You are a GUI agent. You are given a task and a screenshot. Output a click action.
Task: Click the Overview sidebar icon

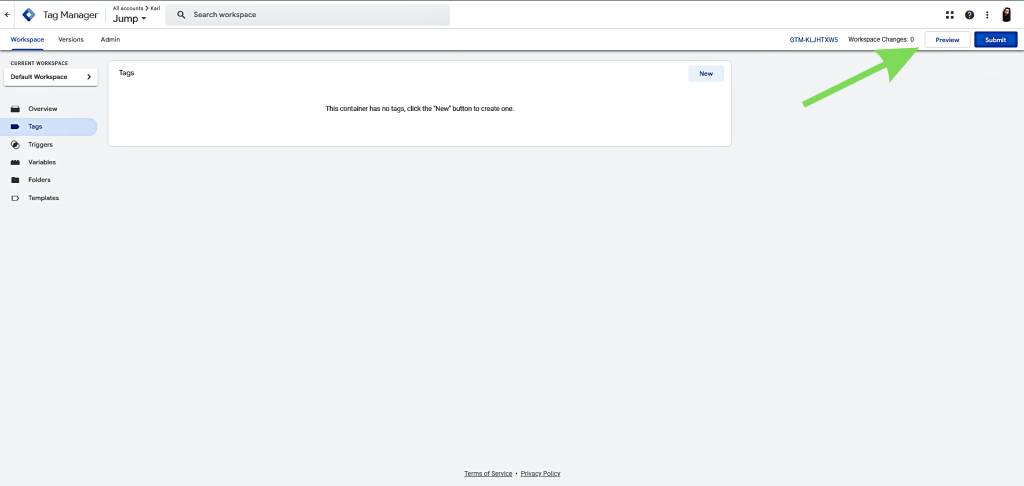pyautogui.click(x=15, y=108)
